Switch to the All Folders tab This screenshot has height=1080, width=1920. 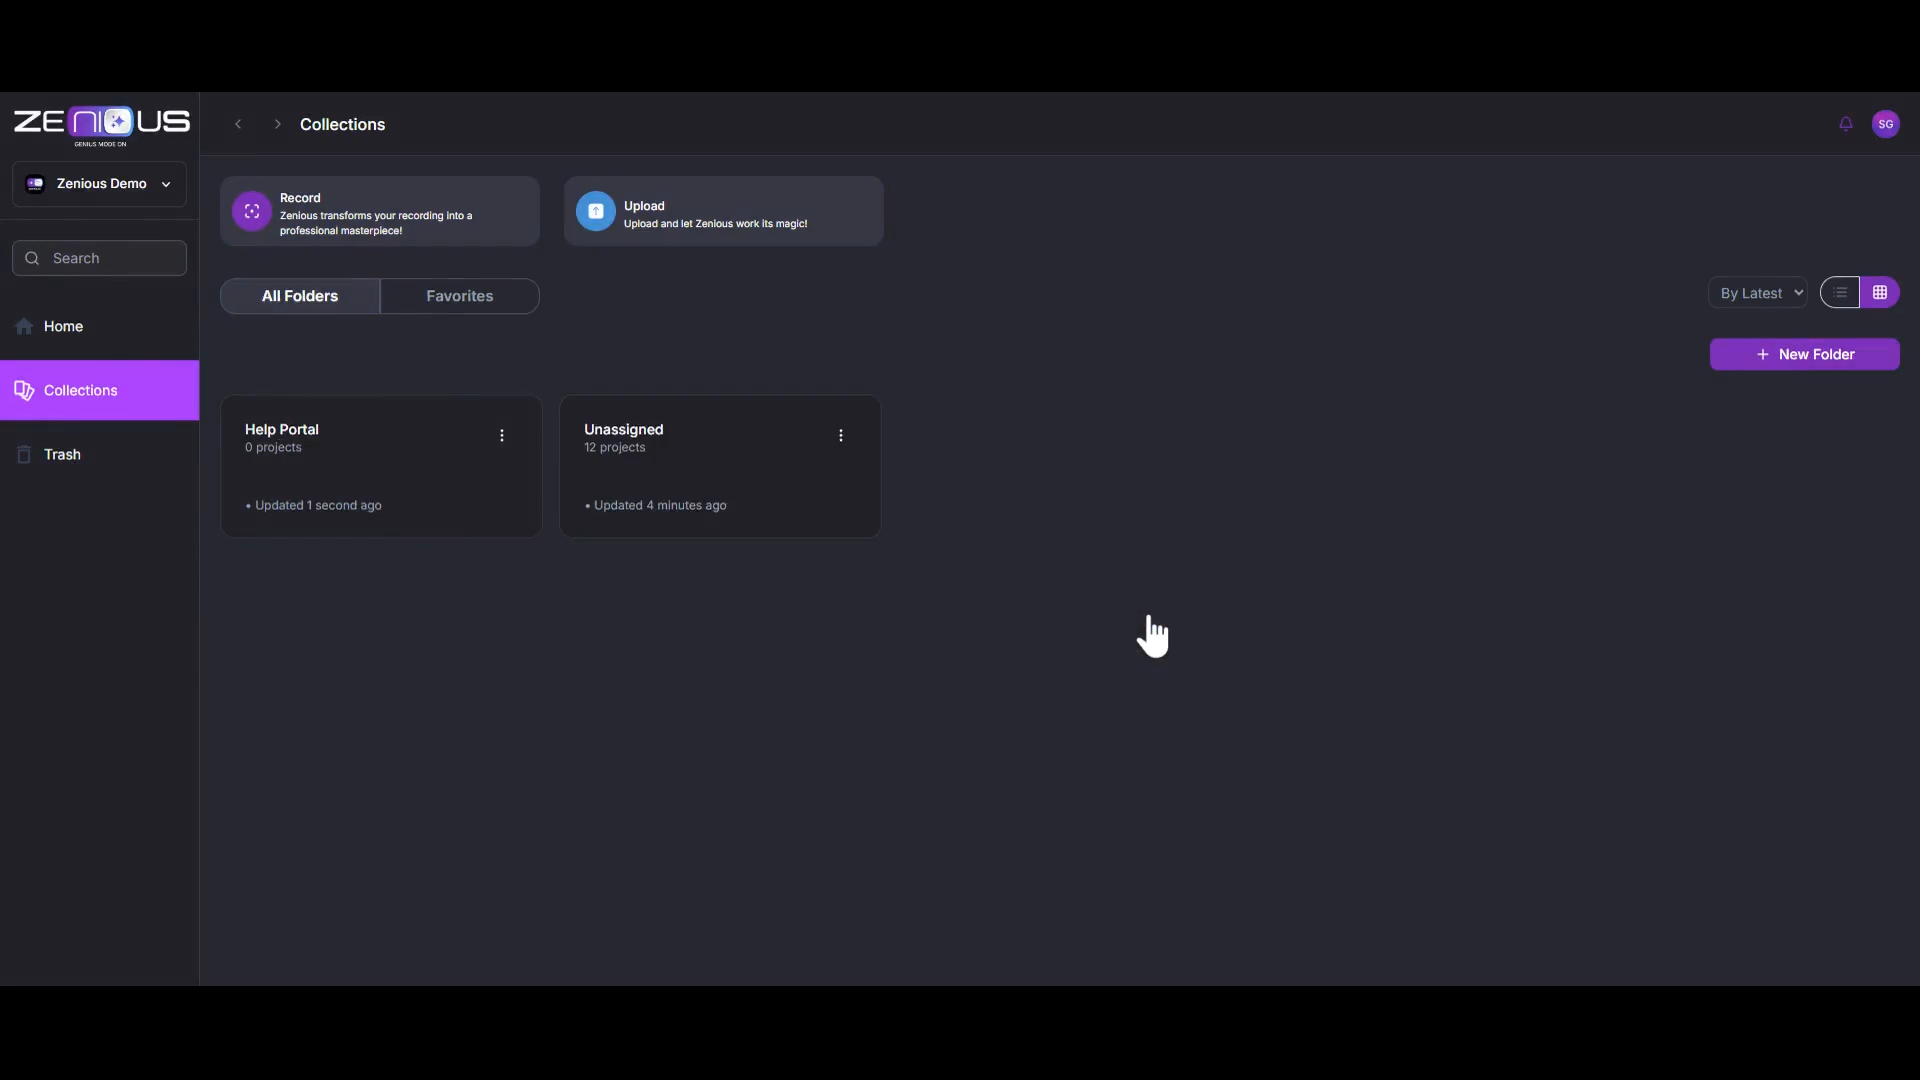[301, 295]
